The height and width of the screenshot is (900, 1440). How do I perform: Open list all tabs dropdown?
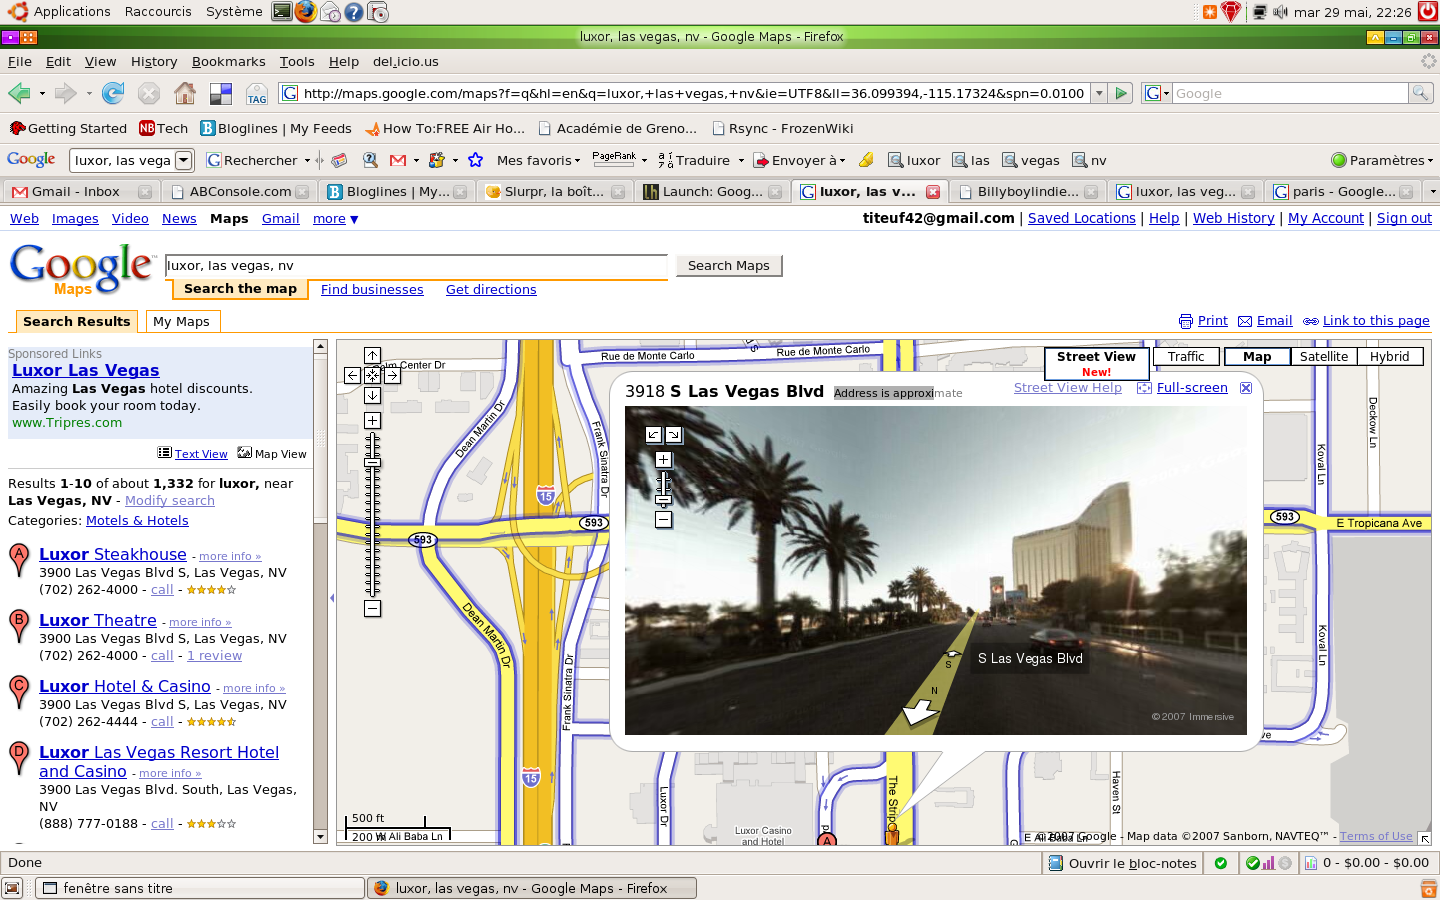click(1432, 191)
